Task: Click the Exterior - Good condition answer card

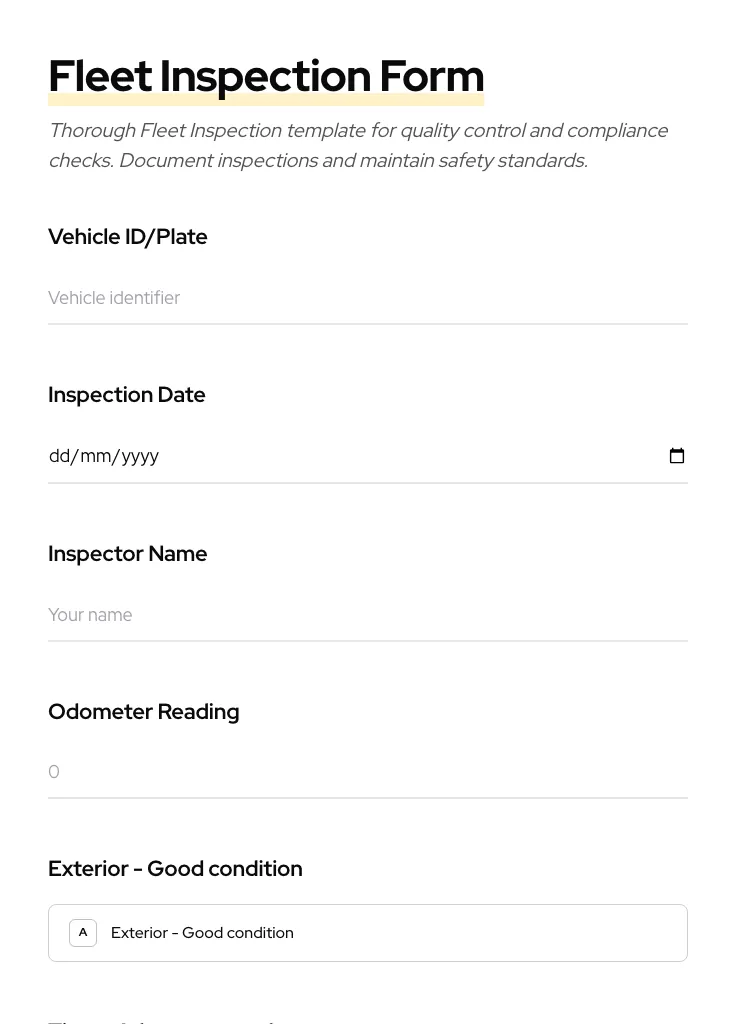Action: tap(368, 932)
